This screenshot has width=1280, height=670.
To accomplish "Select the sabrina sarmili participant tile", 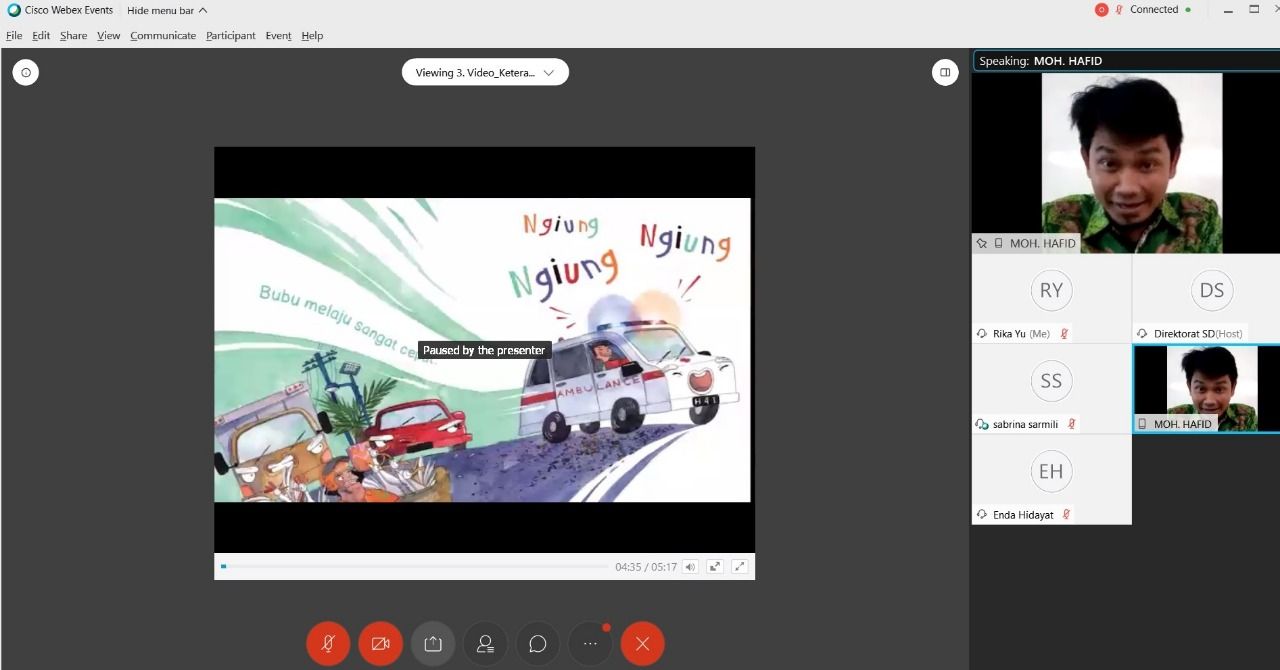I will [x=1051, y=389].
